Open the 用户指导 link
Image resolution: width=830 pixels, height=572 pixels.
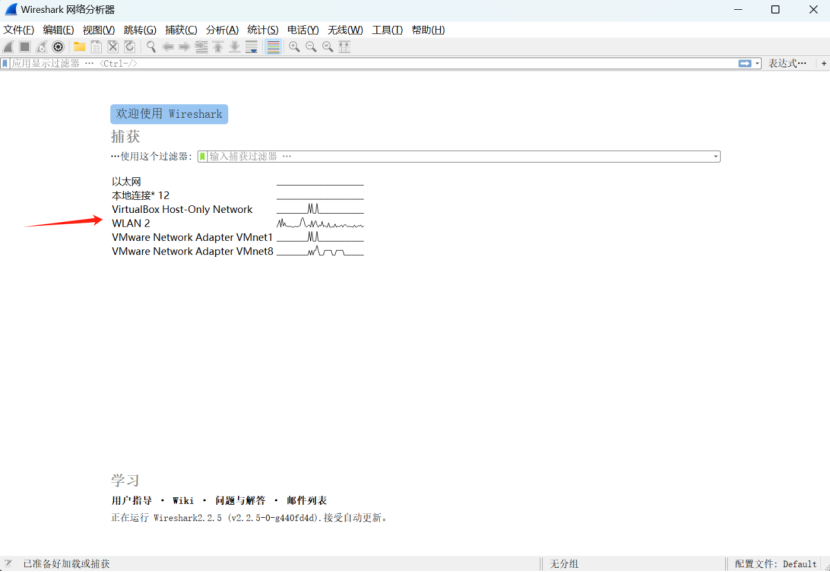(131, 501)
